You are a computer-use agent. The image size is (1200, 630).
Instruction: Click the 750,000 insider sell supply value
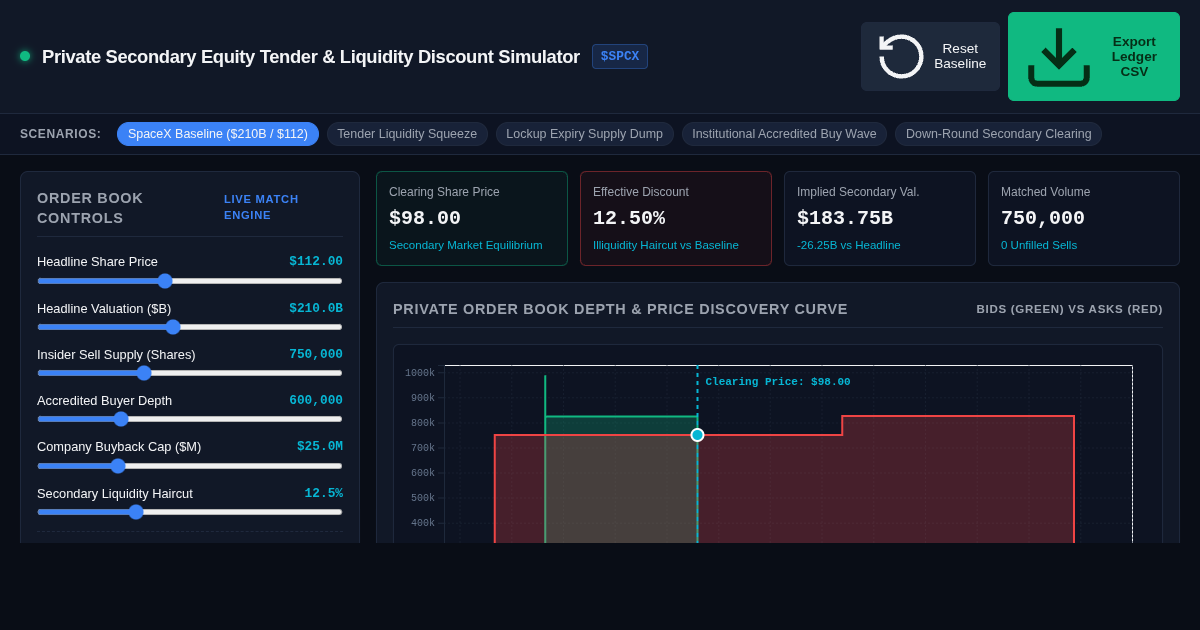click(x=316, y=354)
